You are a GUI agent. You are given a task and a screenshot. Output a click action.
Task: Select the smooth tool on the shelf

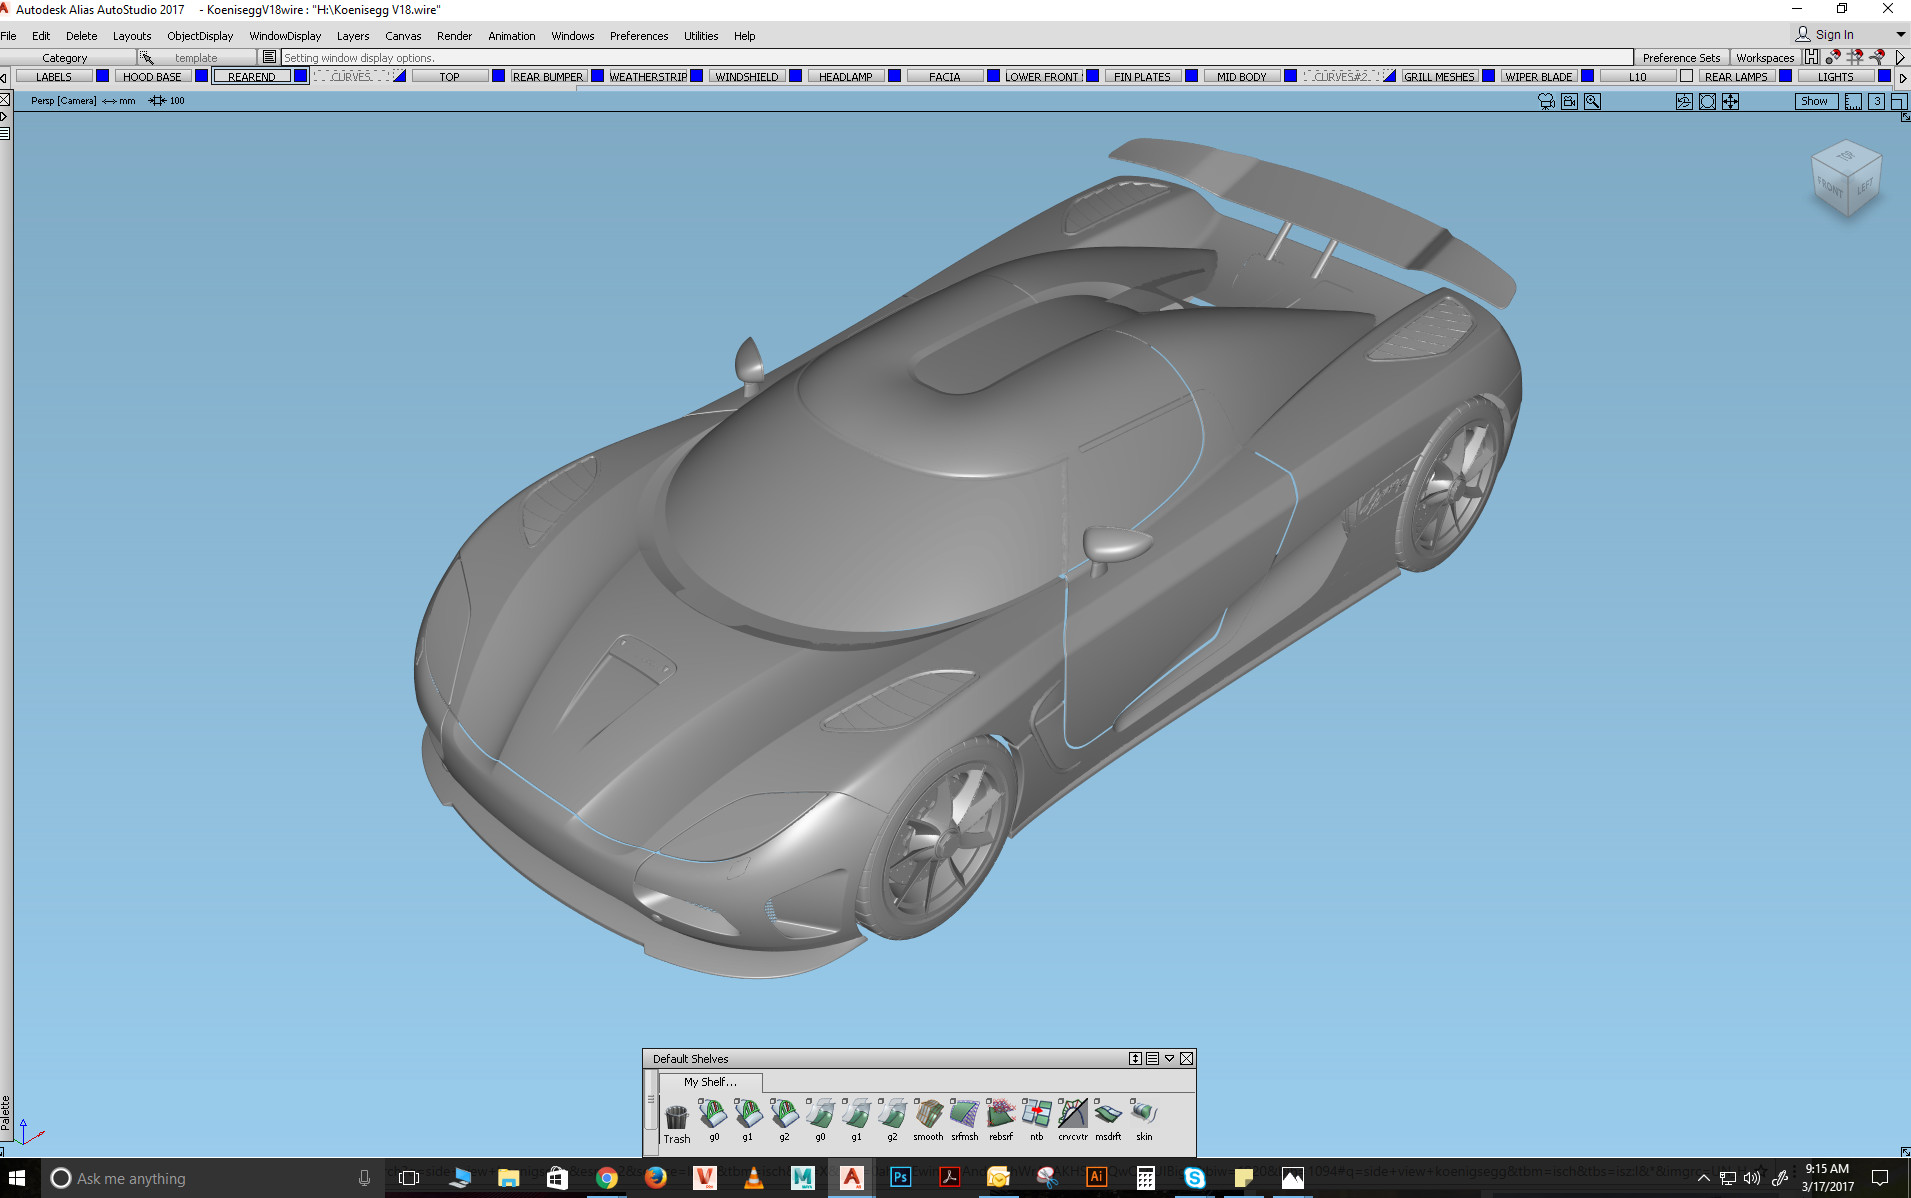928,1114
